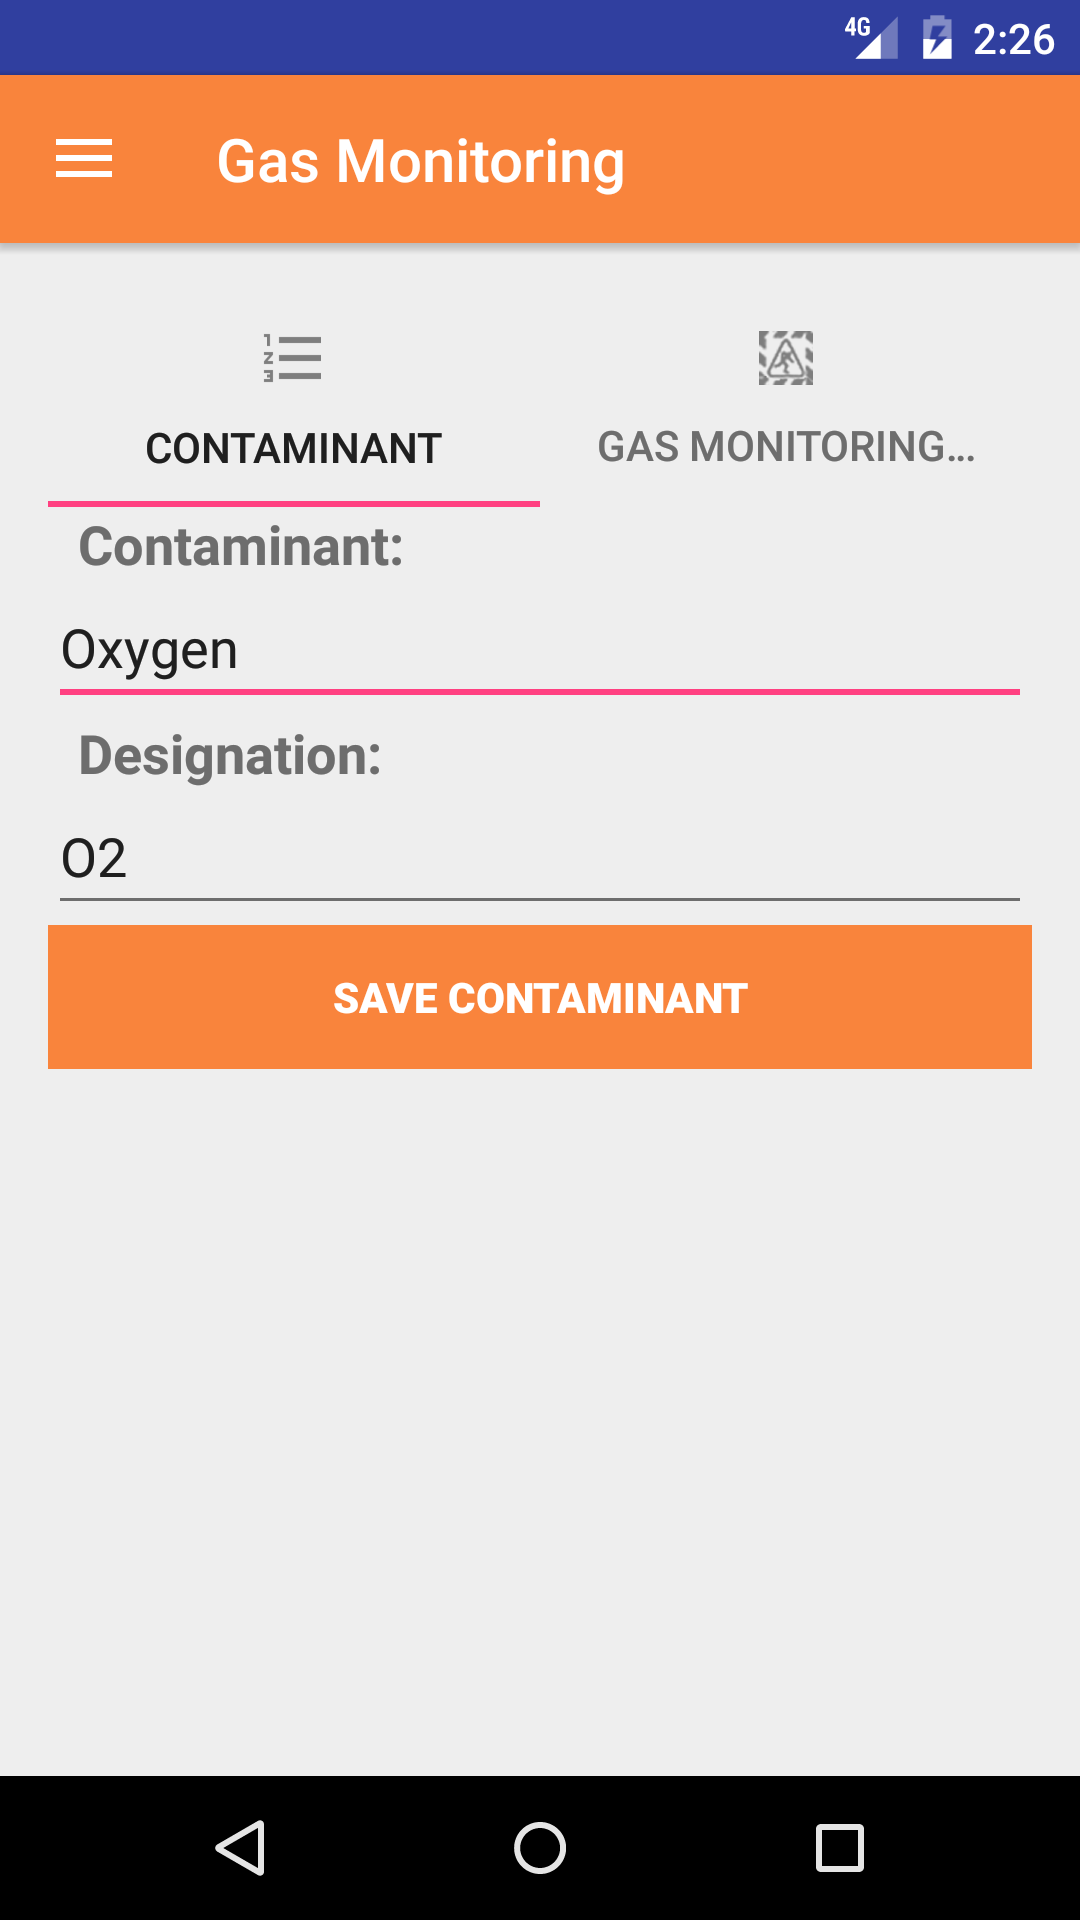Switch to the CONTAMINANT tab label
The width and height of the screenshot is (1080, 1920).
(x=294, y=448)
